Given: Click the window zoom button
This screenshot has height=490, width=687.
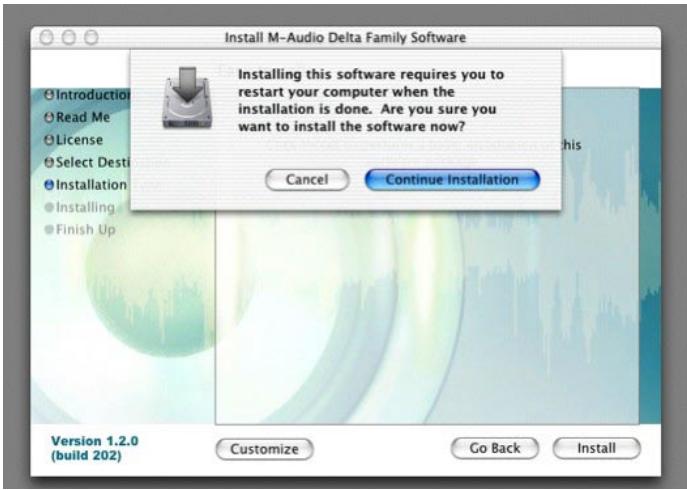Looking at the screenshot, I should click(91, 38).
